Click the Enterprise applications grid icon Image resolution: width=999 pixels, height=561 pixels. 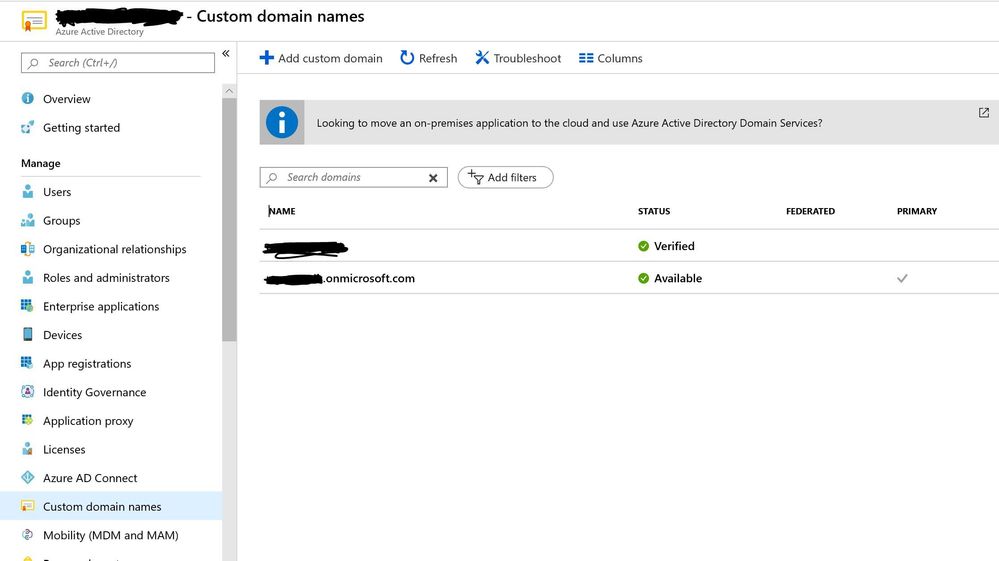point(27,306)
